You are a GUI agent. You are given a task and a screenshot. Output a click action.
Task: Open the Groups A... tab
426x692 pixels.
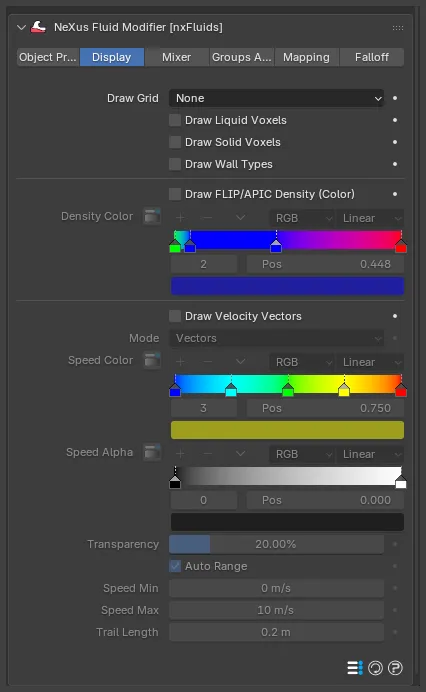(241, 57)
